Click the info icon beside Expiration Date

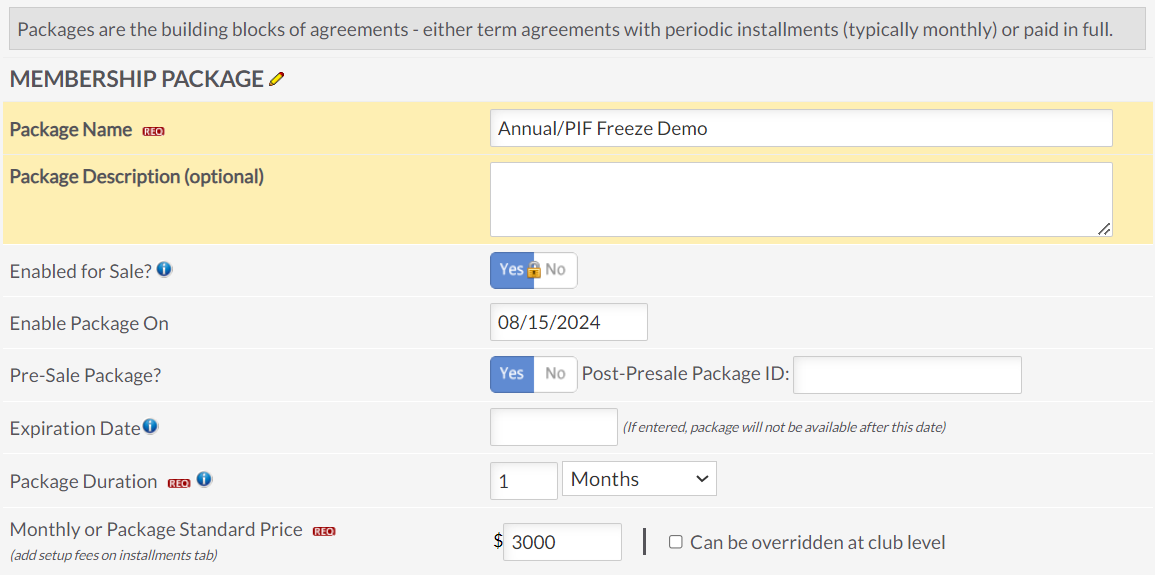pos(150,426)
